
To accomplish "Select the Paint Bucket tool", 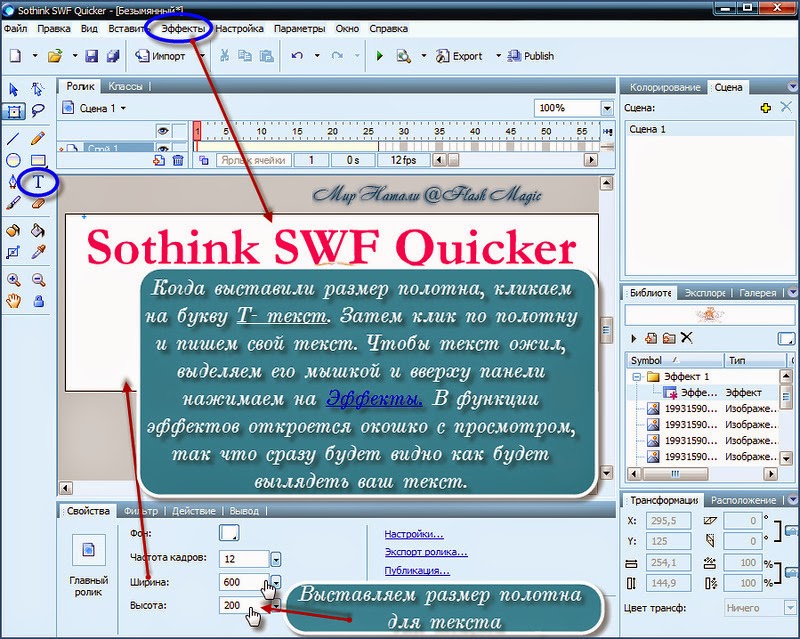I will point(38,231).
